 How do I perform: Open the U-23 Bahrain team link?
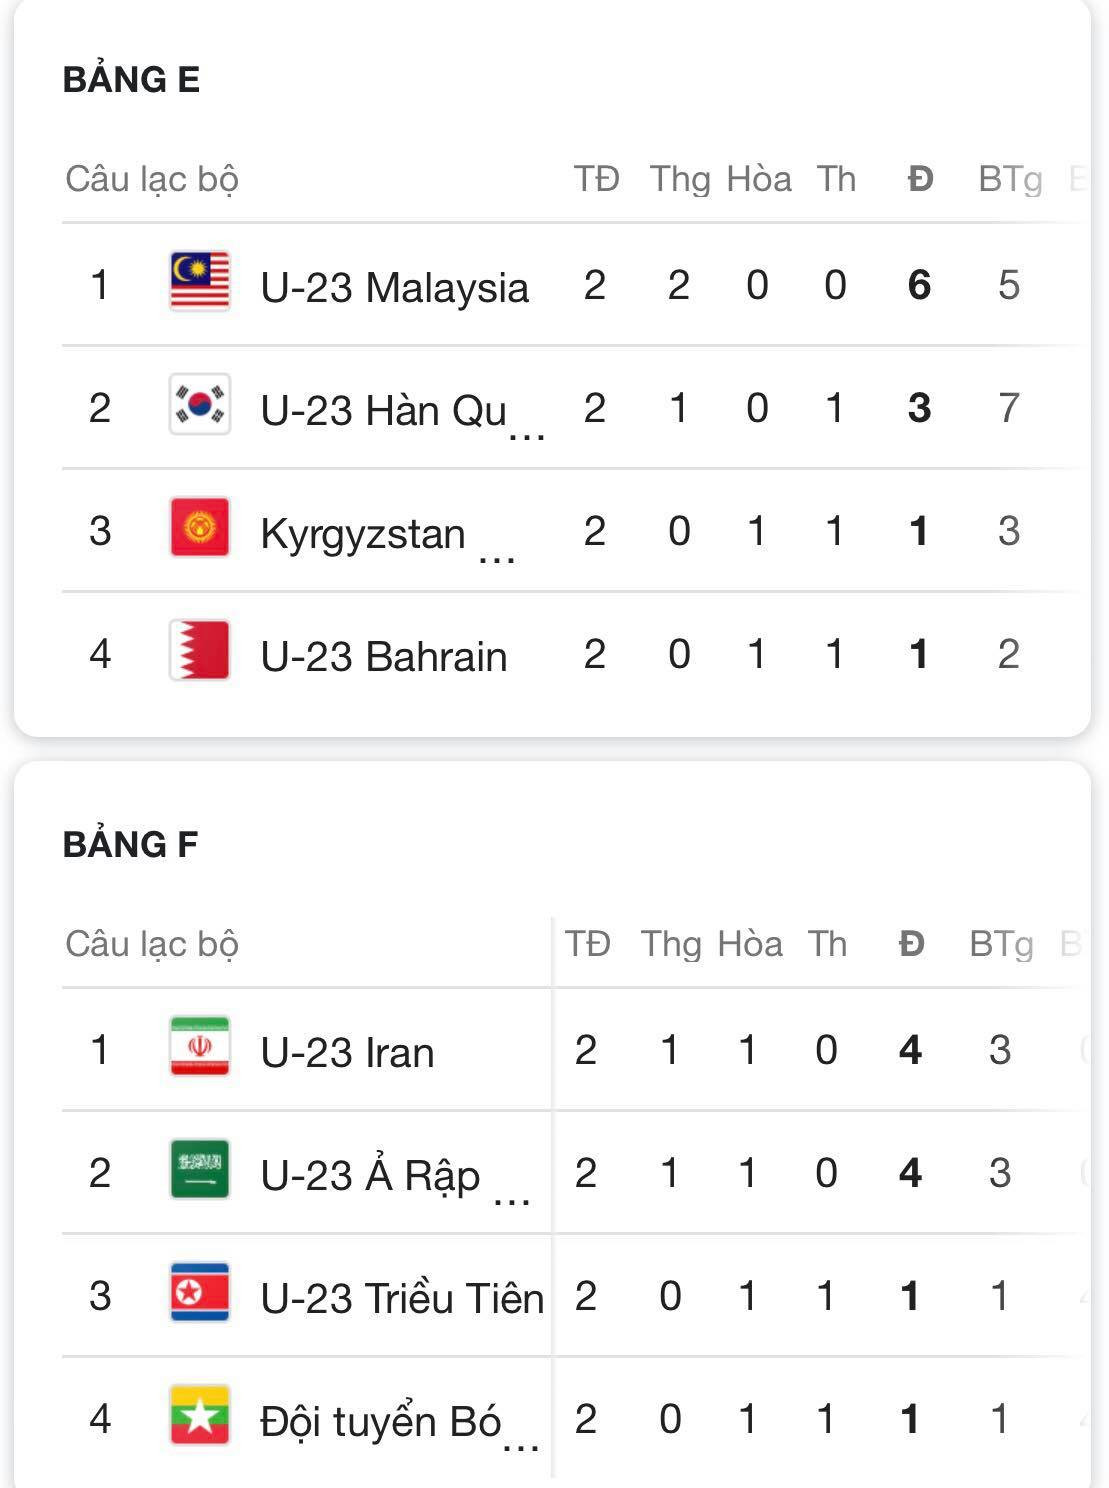click(x=383, y=657)
